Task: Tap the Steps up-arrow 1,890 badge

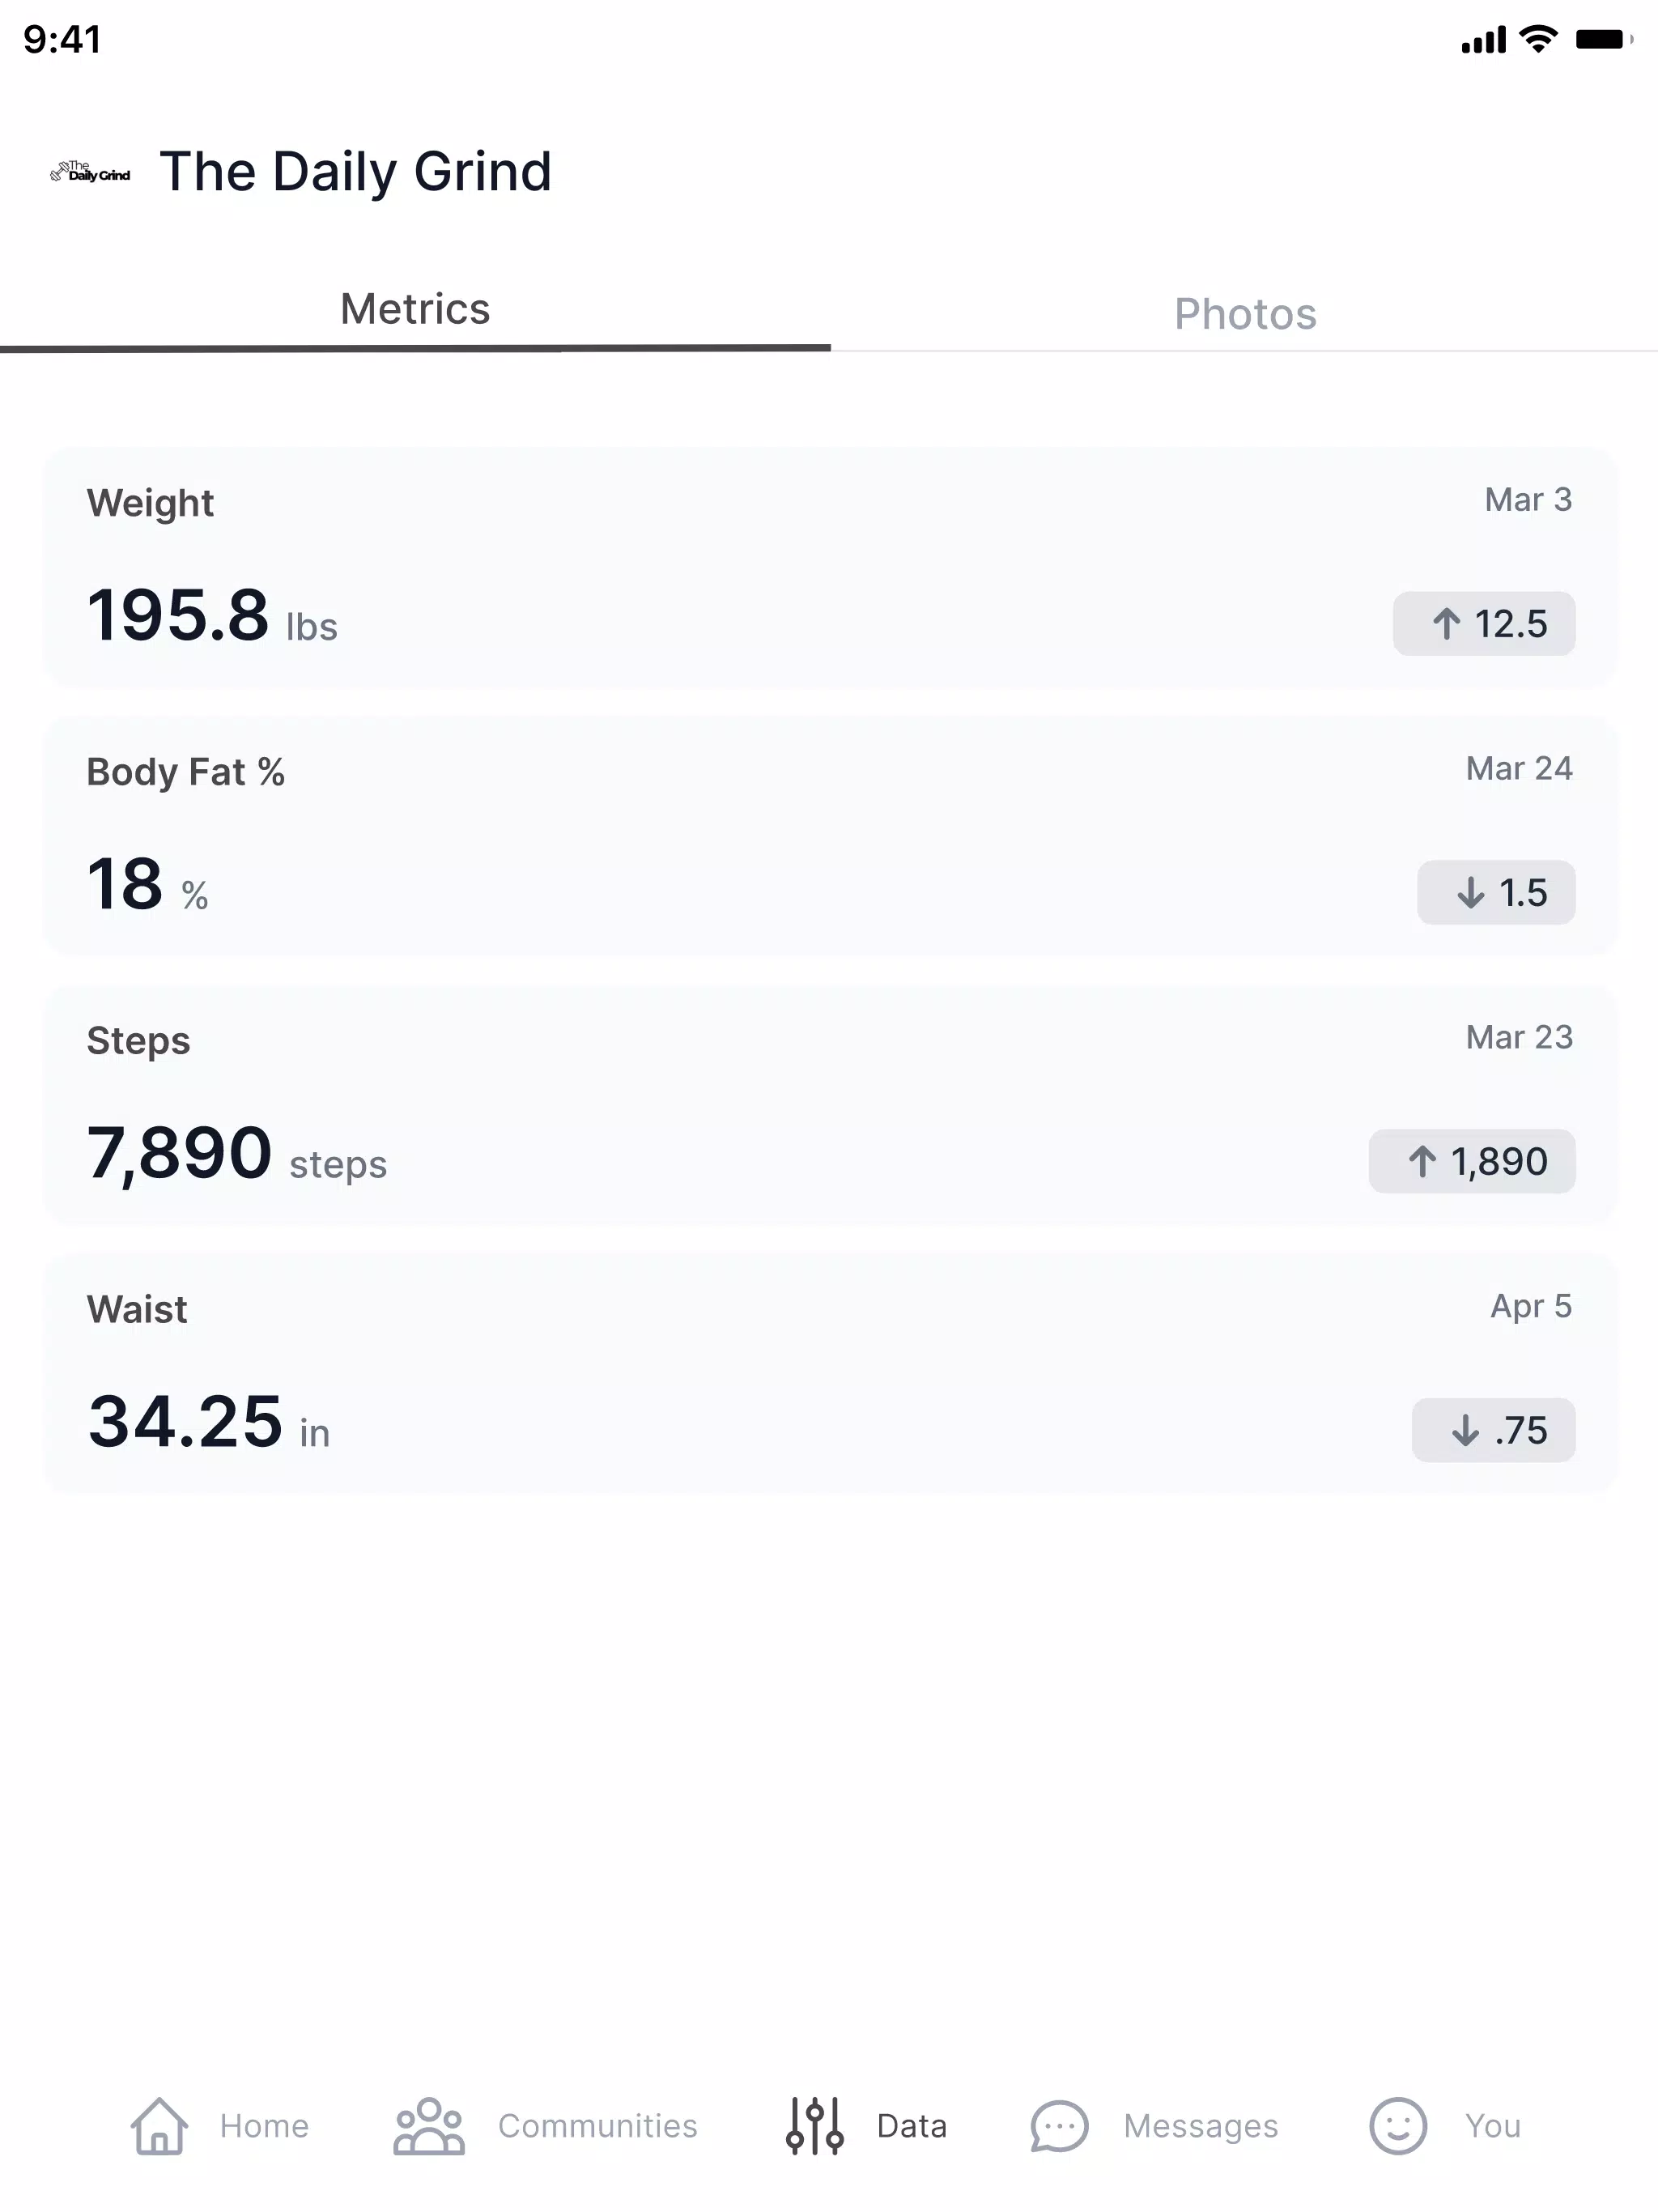Action: [x=1472, y=1161]
